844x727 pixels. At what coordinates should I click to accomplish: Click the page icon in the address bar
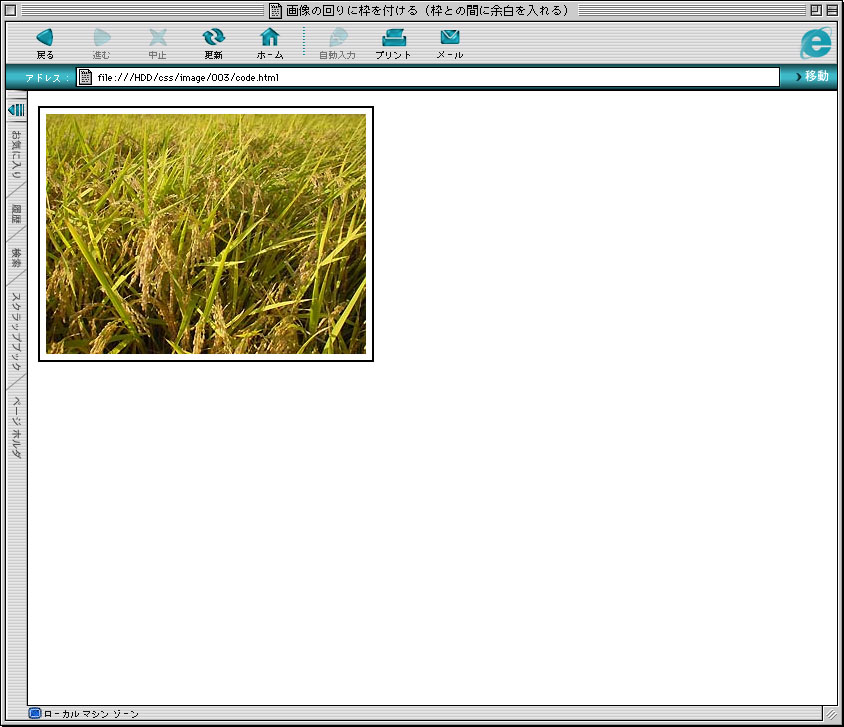(x=85, y=77)
